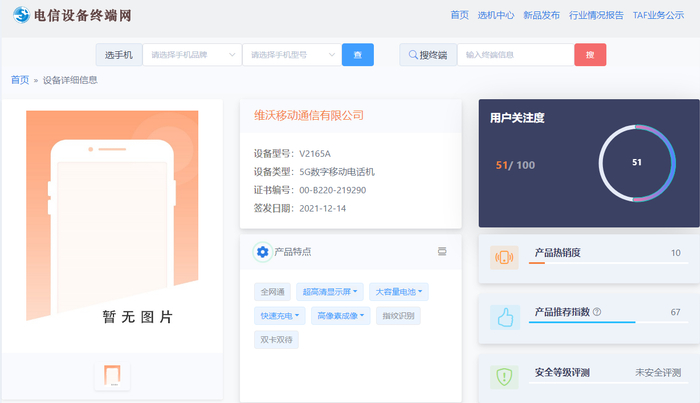The height and width of the screenshot is (403, 700).
Task: Click the 电信设备终端网 globe logo
Action: coord(20,15)
